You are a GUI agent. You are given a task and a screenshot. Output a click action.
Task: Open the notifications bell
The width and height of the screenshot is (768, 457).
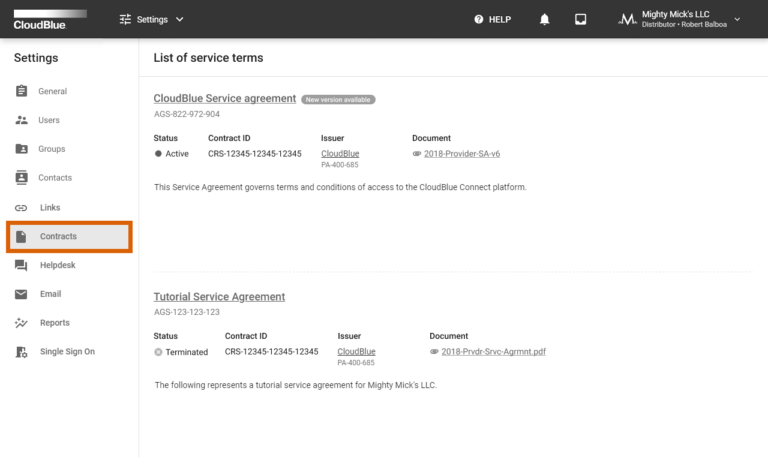pyautogui.click(x=544, y=19)
